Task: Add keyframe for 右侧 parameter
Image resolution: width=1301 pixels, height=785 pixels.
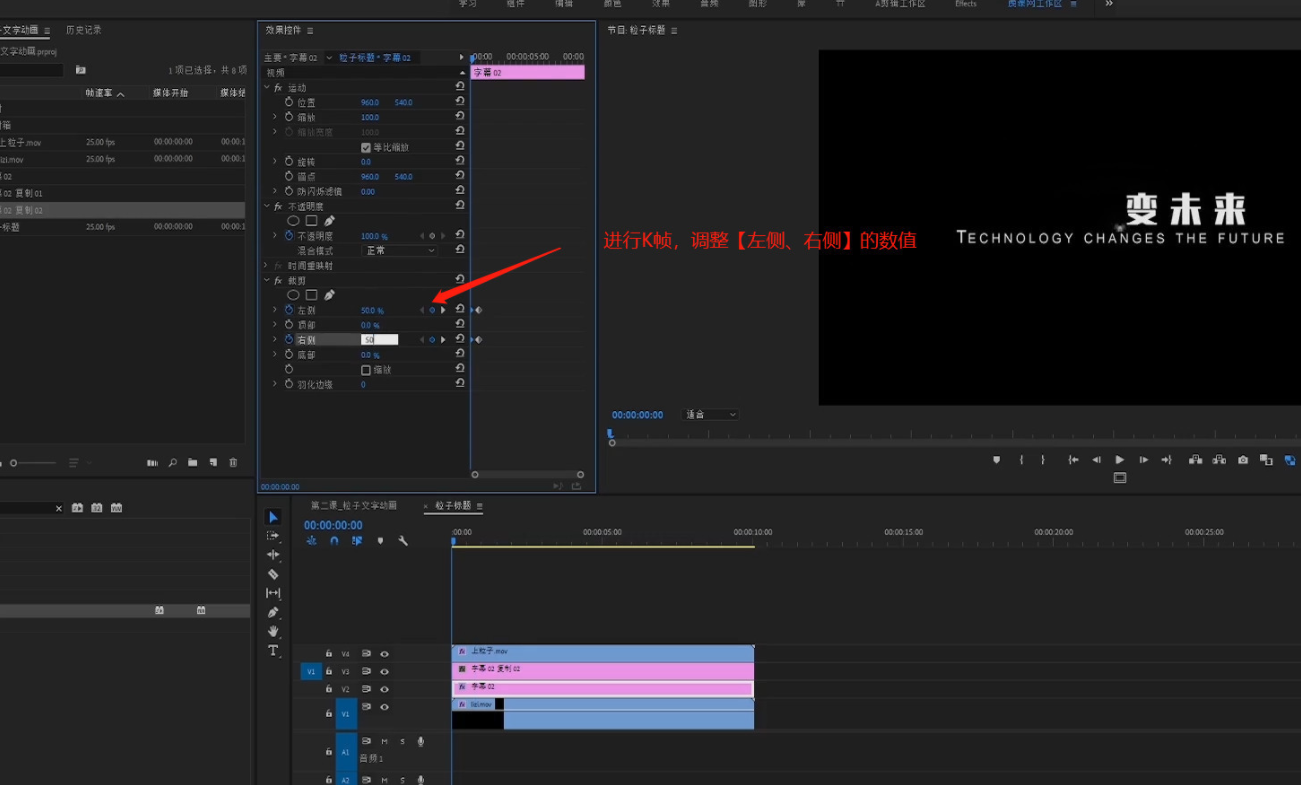Action: [432, 340]
